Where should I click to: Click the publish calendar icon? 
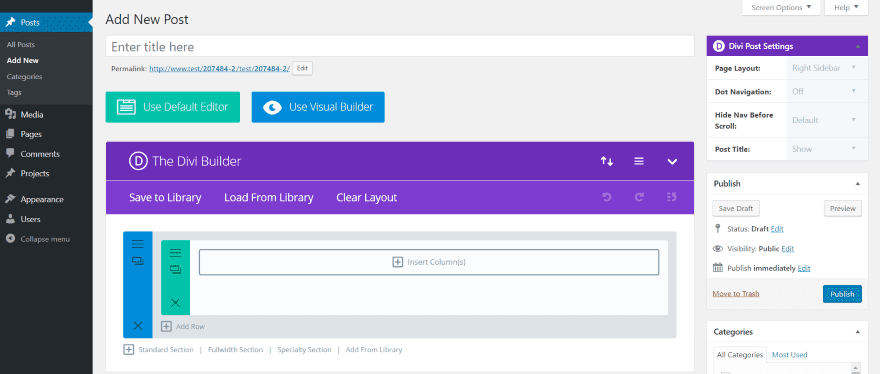pyautogui.click(x=717, y=267)
